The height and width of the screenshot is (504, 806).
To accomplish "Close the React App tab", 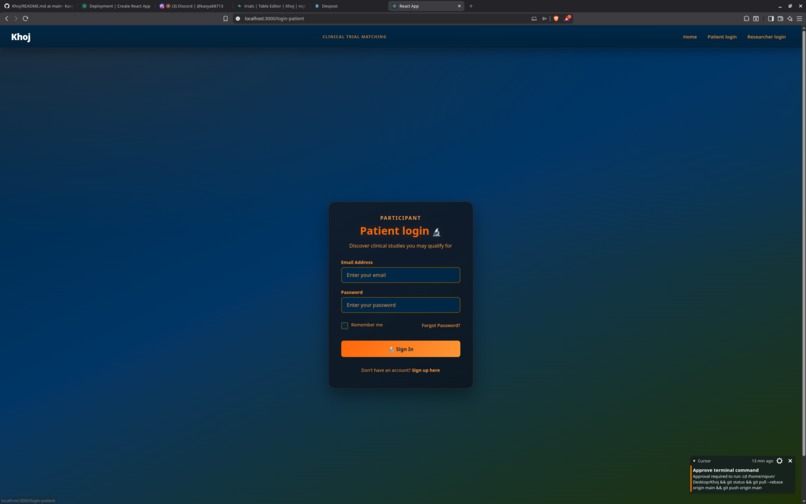I will click(x=460, y=6).
